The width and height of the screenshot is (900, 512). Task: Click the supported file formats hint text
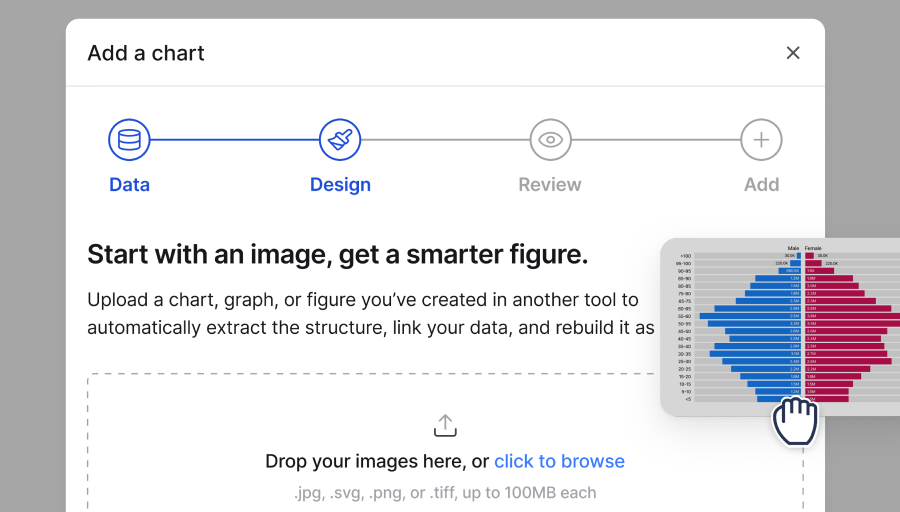445,492
